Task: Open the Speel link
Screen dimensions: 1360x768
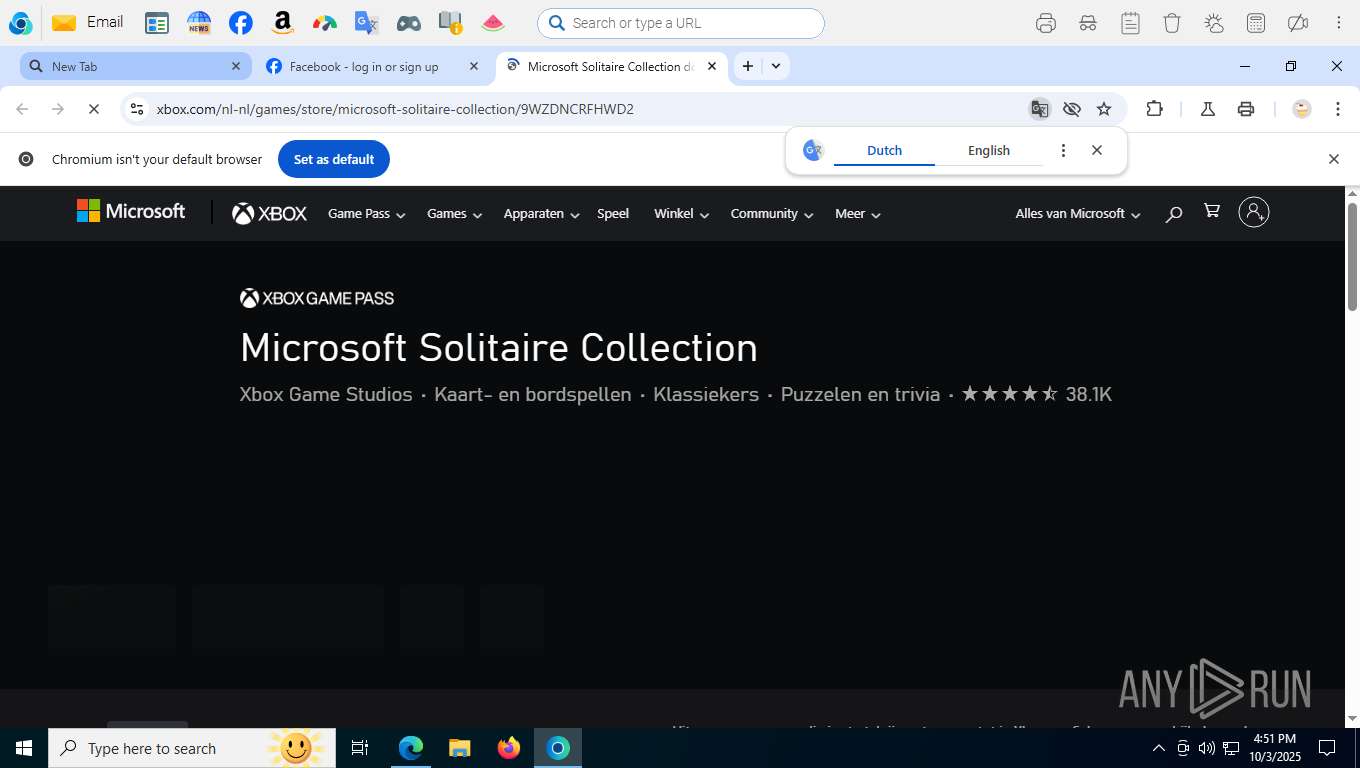Action: tap(613, 214)
